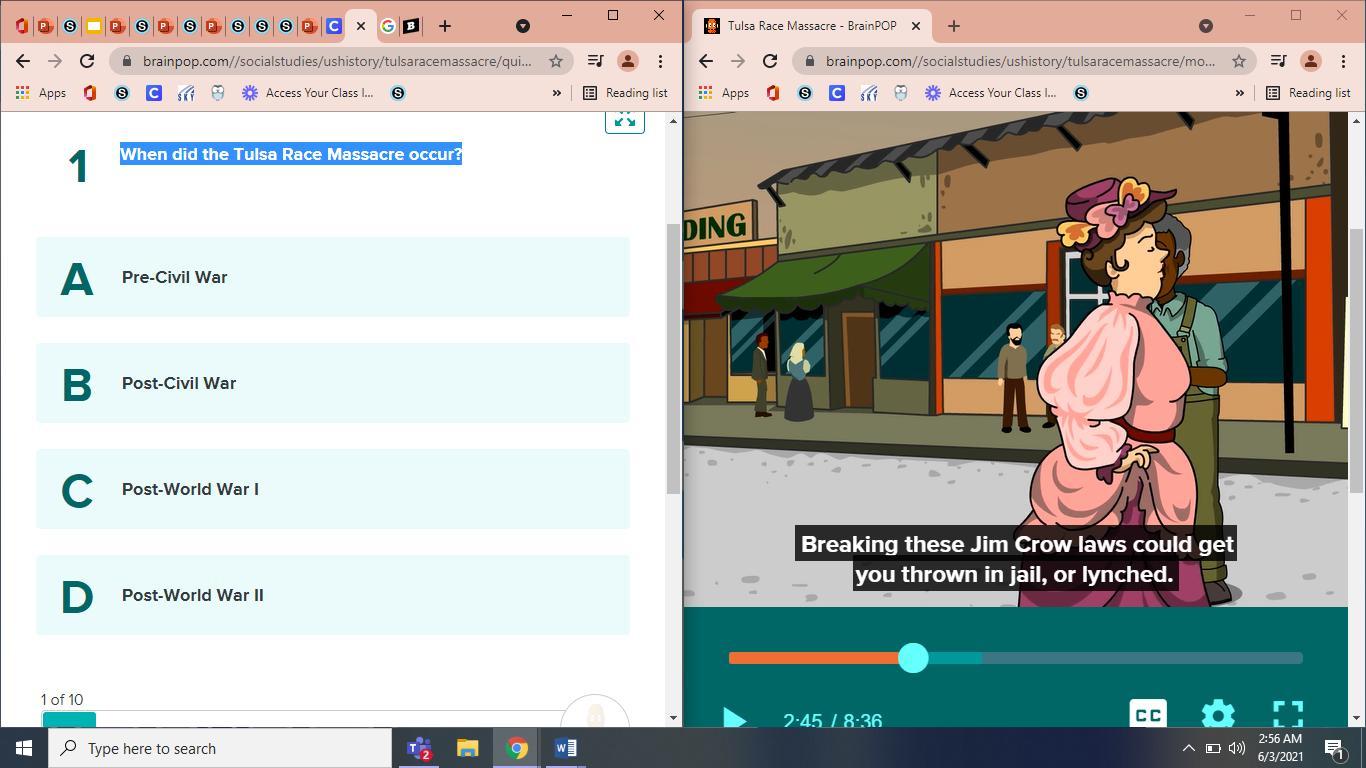The height and width of the screenshot is (768, 1366).
Task: Open the yellow Google Slides tab
Action: pos(93,26)
